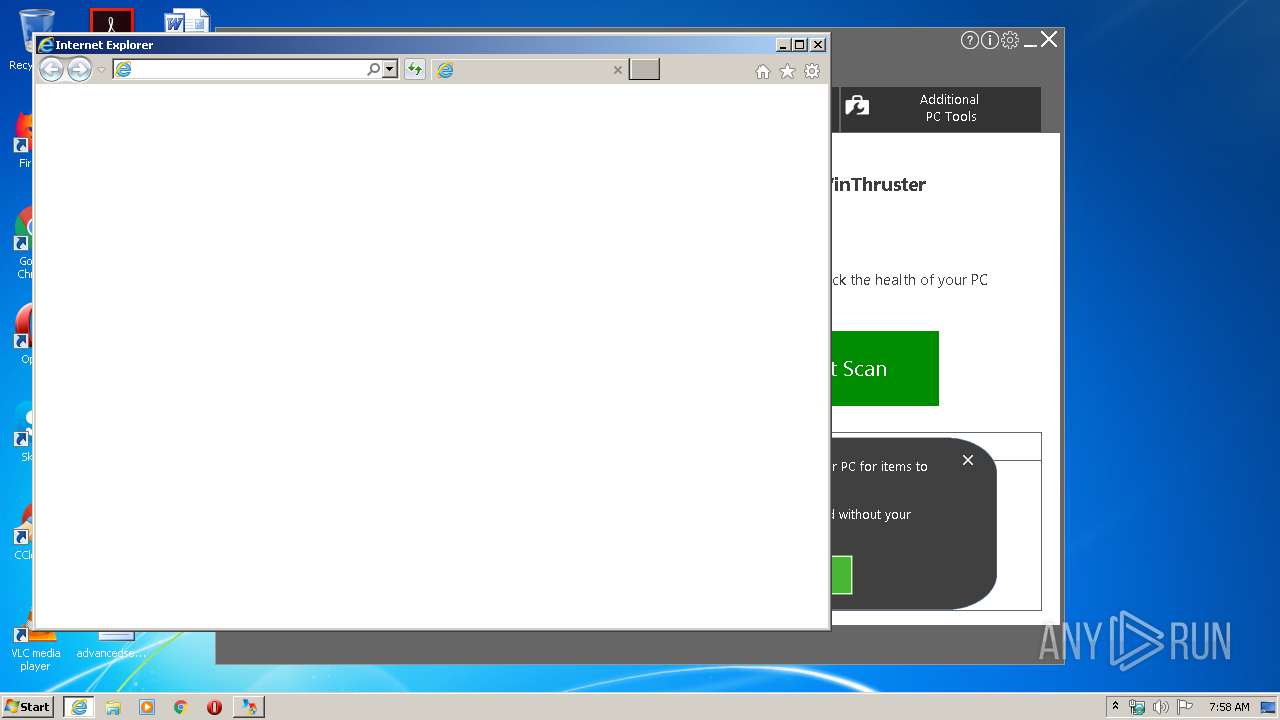Open Windows Explorer from the taskbar
The height and width of the screenshot is (720, 1280).
point(113,707)
